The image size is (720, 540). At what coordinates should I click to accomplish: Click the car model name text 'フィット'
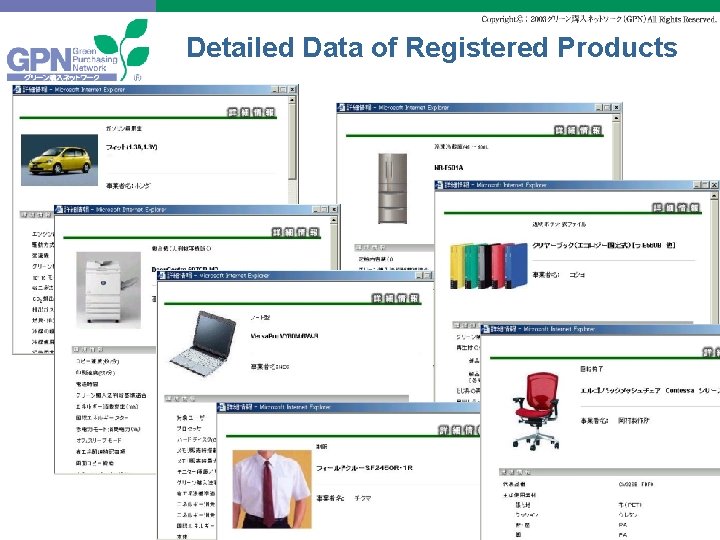click(x=131, y=147)
